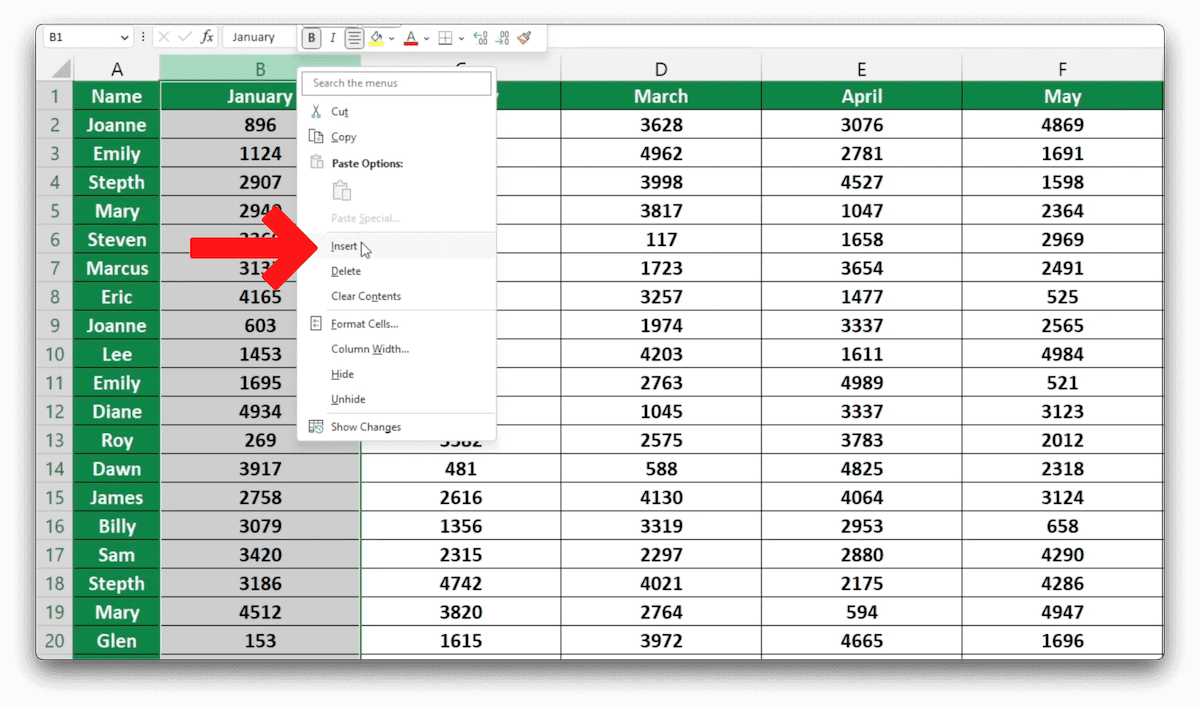
Task: Click the Copy icon in context menu
Action: tap(316, 137)
